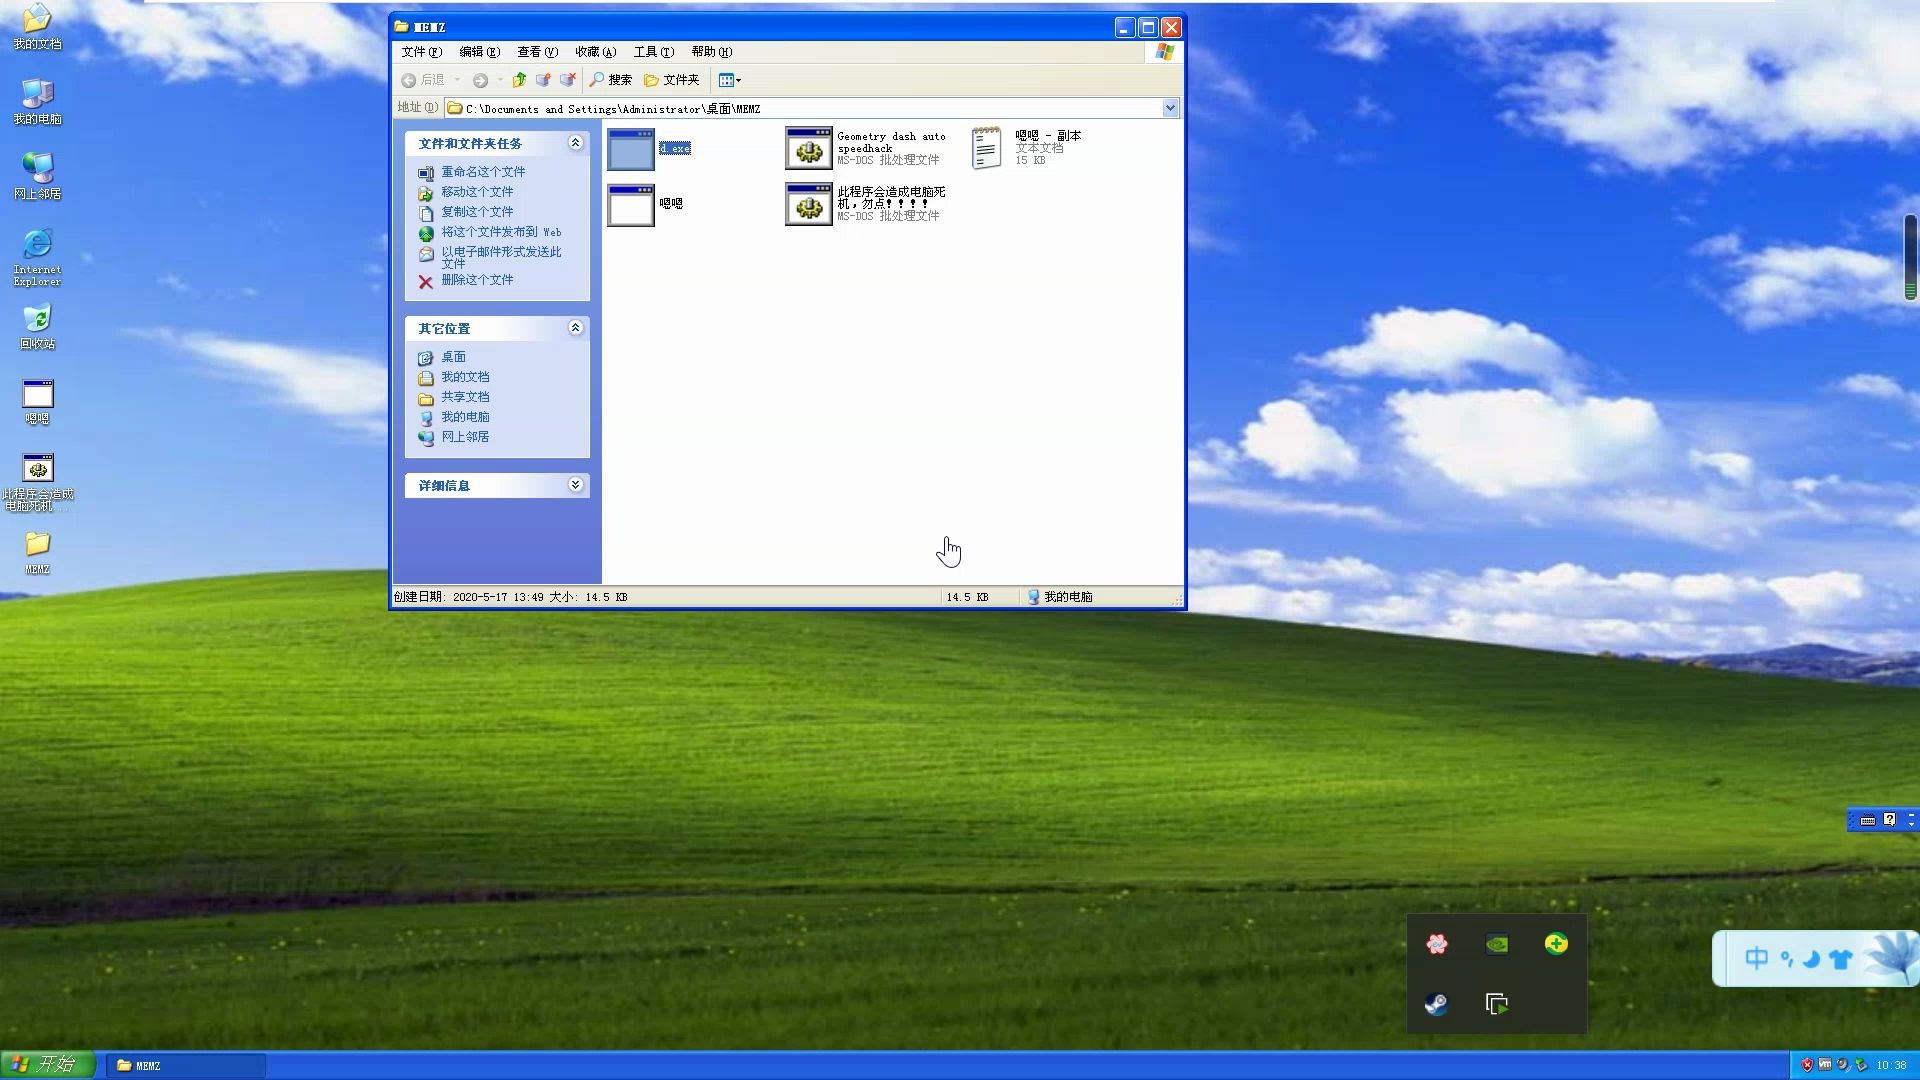Expand the 详细信息 panel
1920x1080 pixels.
click(x=575, y=485)
